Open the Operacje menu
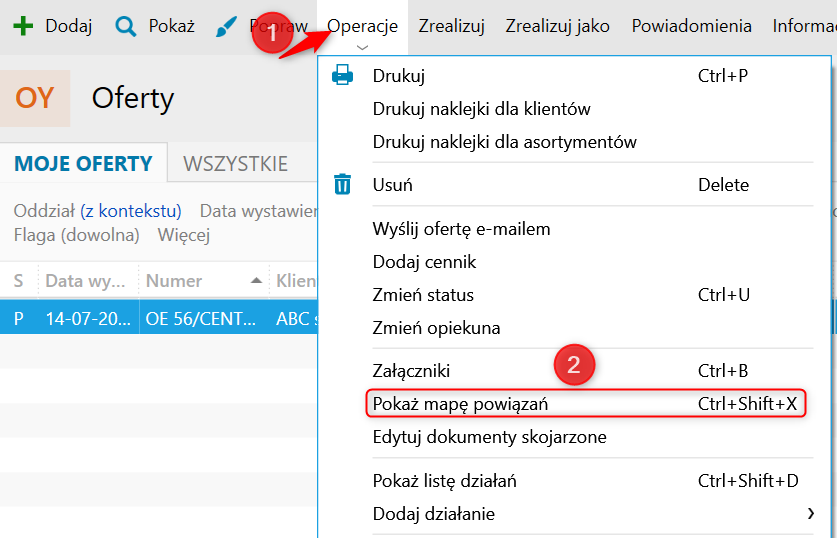The image size is (837, 538). [x=362, y=26]
